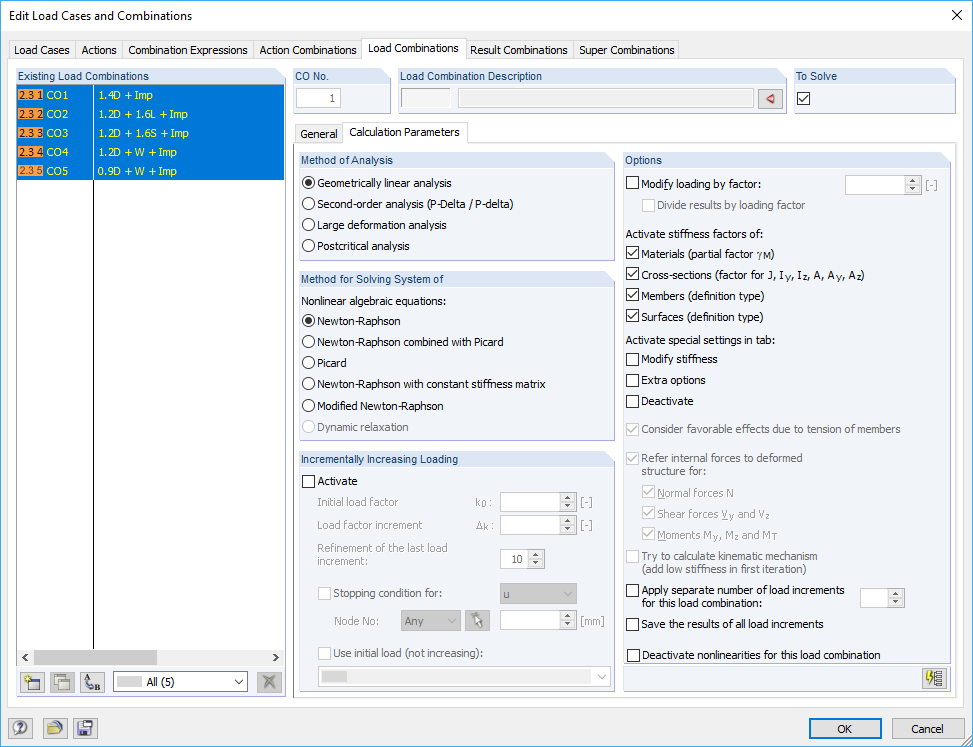The height and width of the screenshot is (747, 973).
Task: Copy the selected load combination
Action: (61, 681)
